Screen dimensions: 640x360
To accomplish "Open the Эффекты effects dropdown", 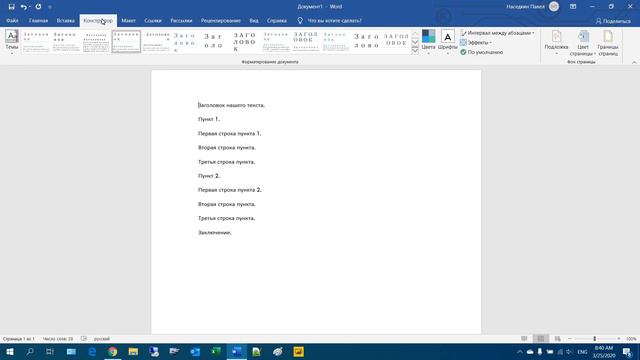I will click(476, 42).
